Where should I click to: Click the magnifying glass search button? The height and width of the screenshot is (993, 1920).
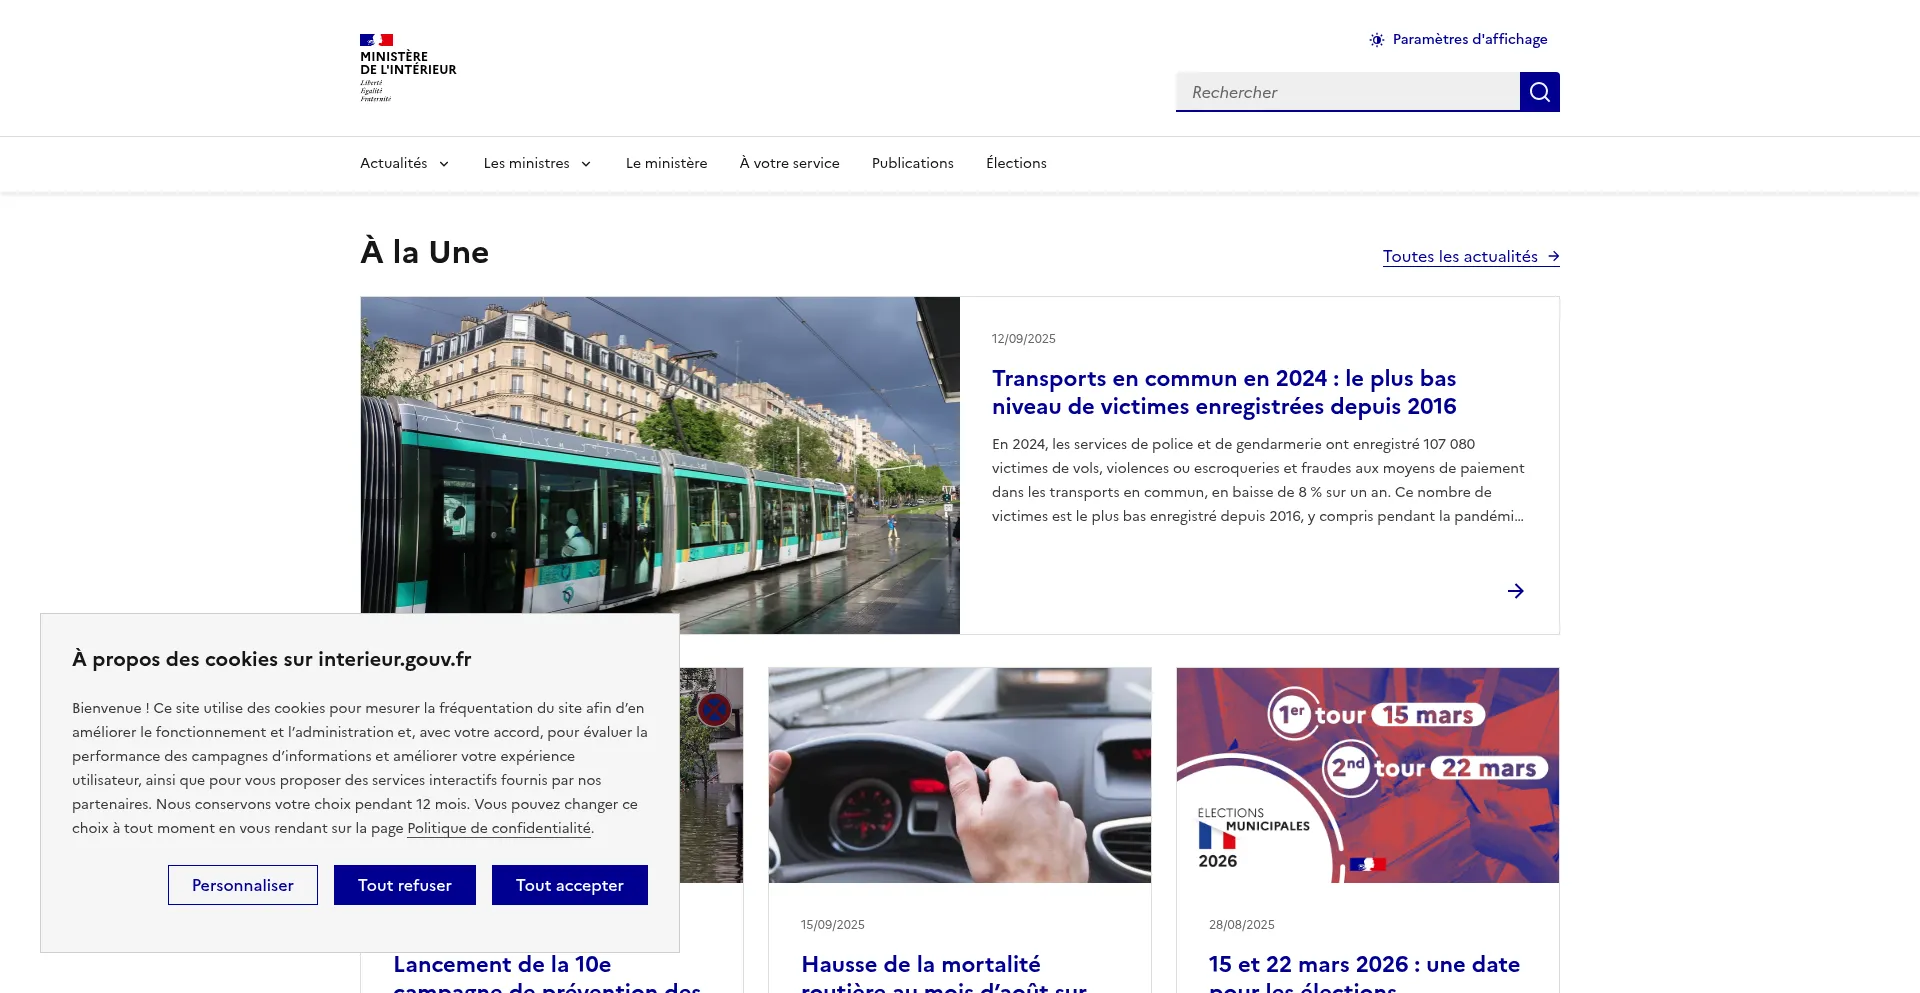1539,92
